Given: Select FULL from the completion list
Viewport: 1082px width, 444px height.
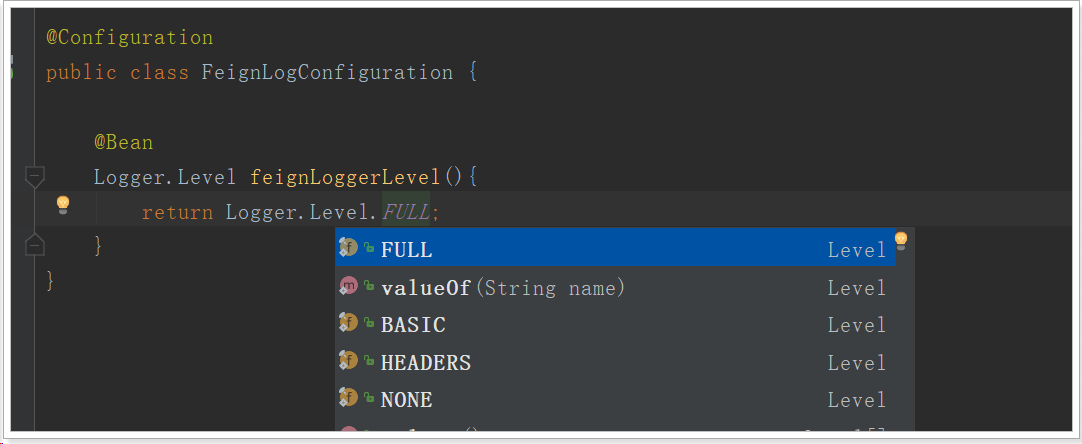Looking at the screenshot, I should pyautogui.click(x=406, y=249).
